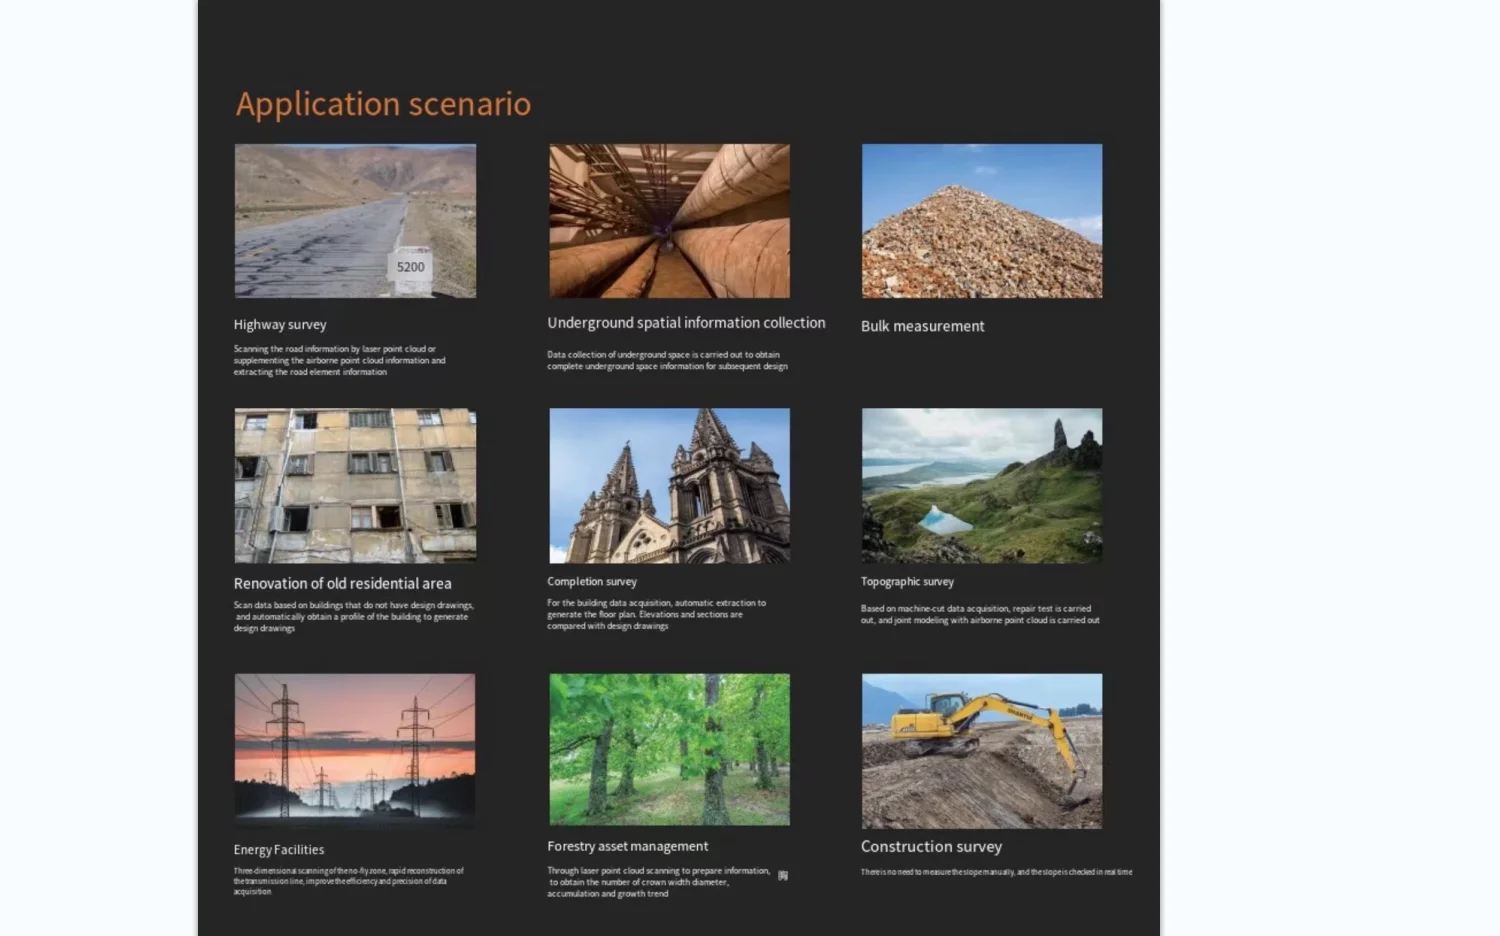Select Renovation of old residential area heading
The width and height of the screenshot is (1500, 936).
(342, 584)
